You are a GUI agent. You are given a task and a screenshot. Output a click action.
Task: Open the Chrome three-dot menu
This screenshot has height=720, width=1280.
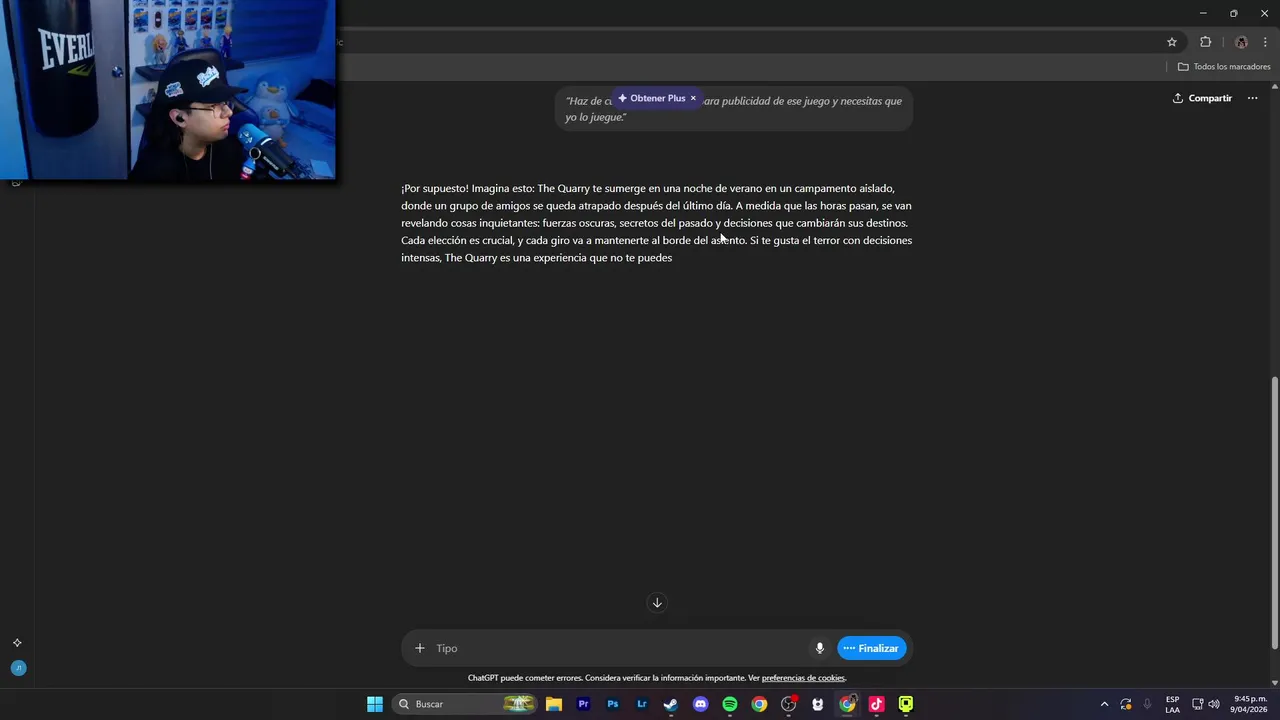pos(1265,42)
